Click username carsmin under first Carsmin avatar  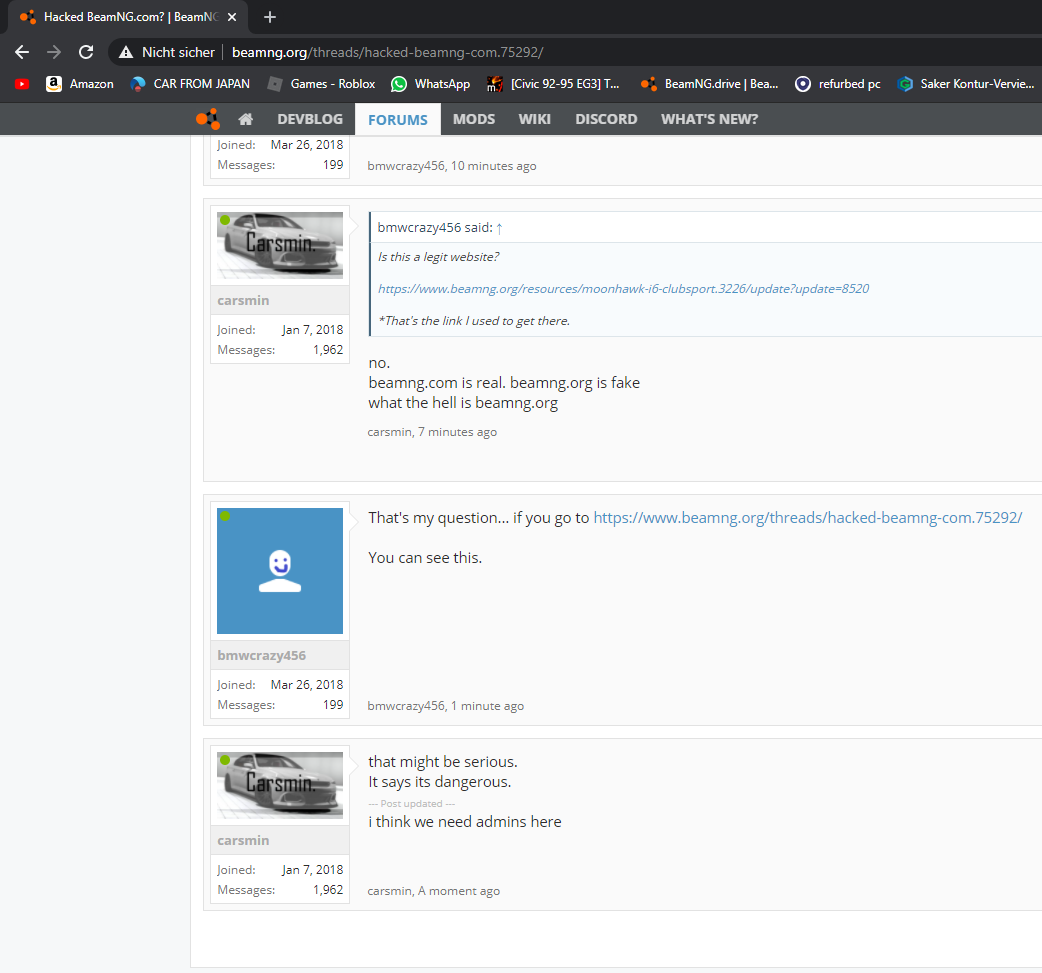pos(243,300)
